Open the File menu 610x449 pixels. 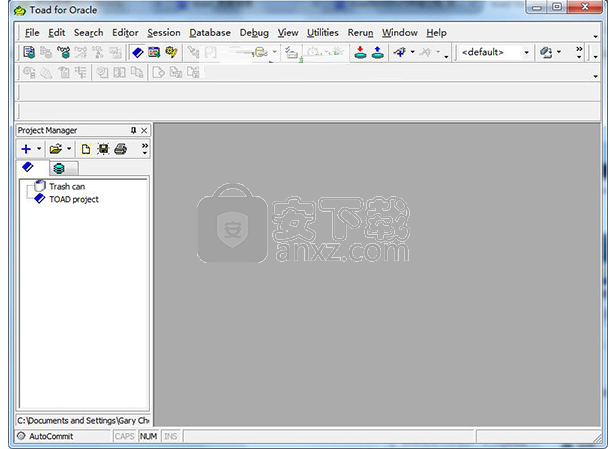coord(32,33)
